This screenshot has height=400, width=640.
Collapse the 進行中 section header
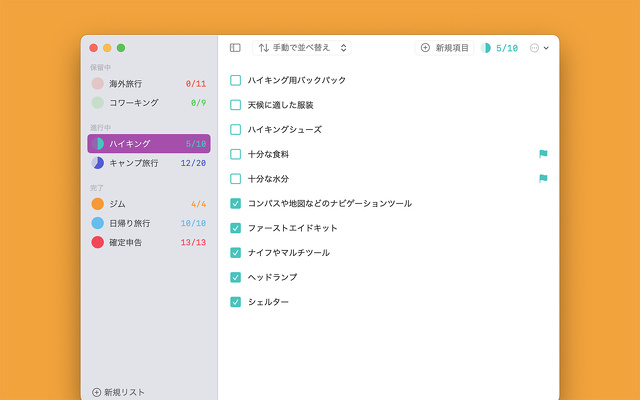100,128
